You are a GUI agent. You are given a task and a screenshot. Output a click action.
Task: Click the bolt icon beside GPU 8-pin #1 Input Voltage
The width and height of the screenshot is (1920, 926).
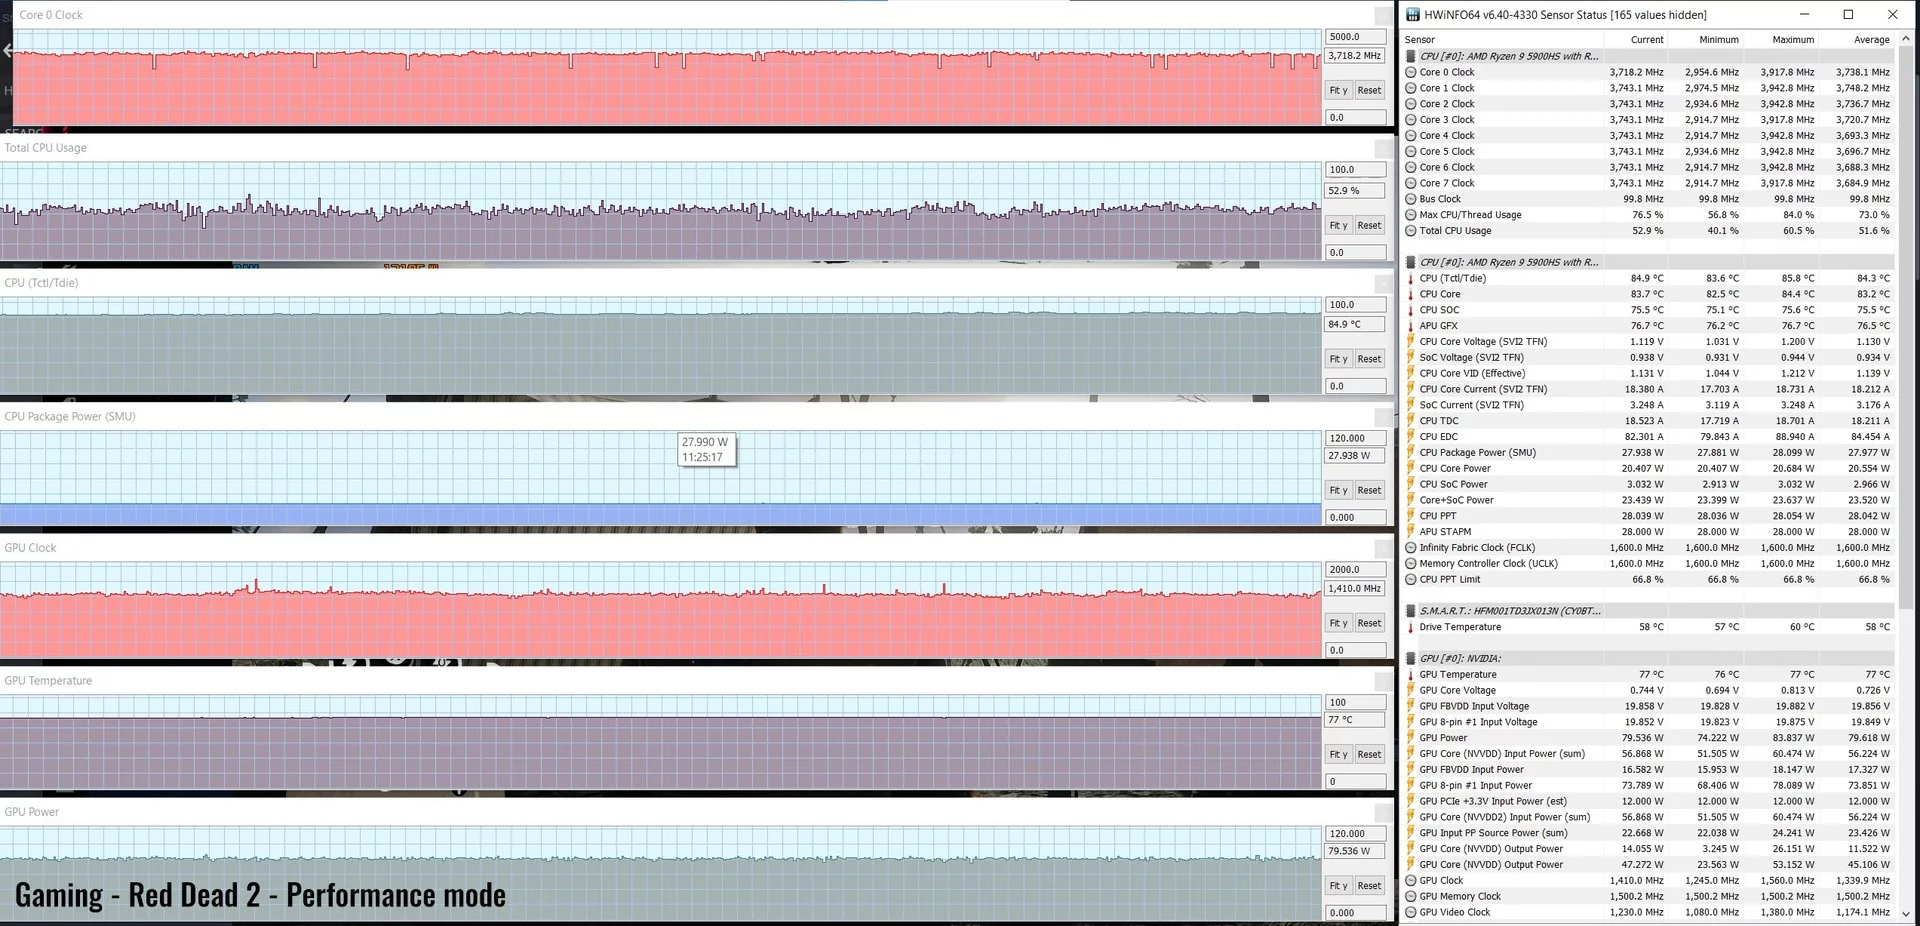(x=1411, y=722)
